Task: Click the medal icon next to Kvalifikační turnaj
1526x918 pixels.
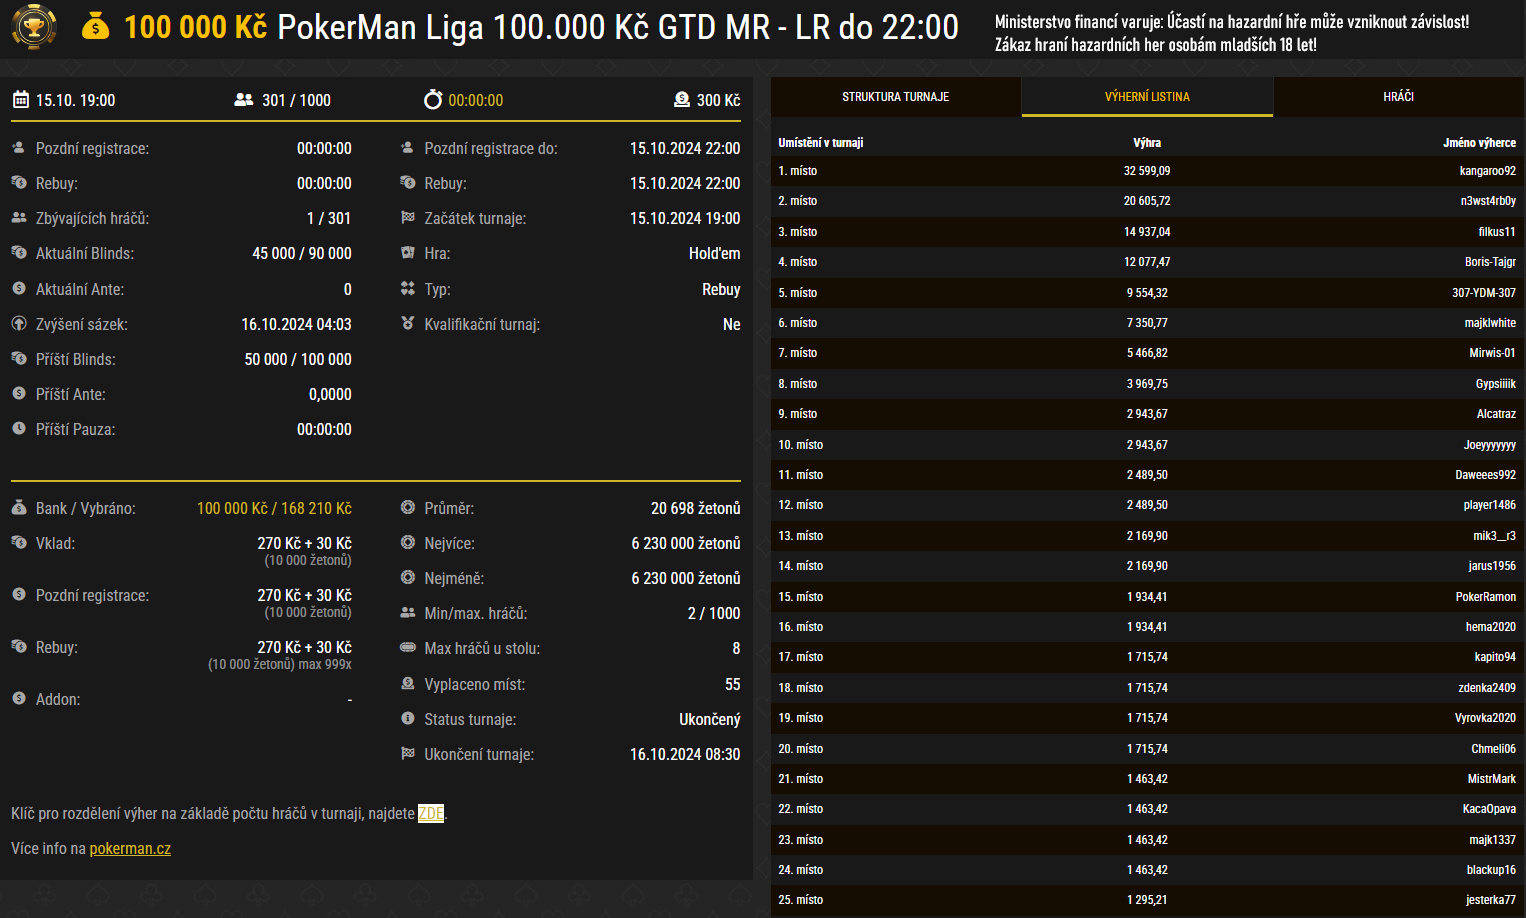Action: point(409,324)
